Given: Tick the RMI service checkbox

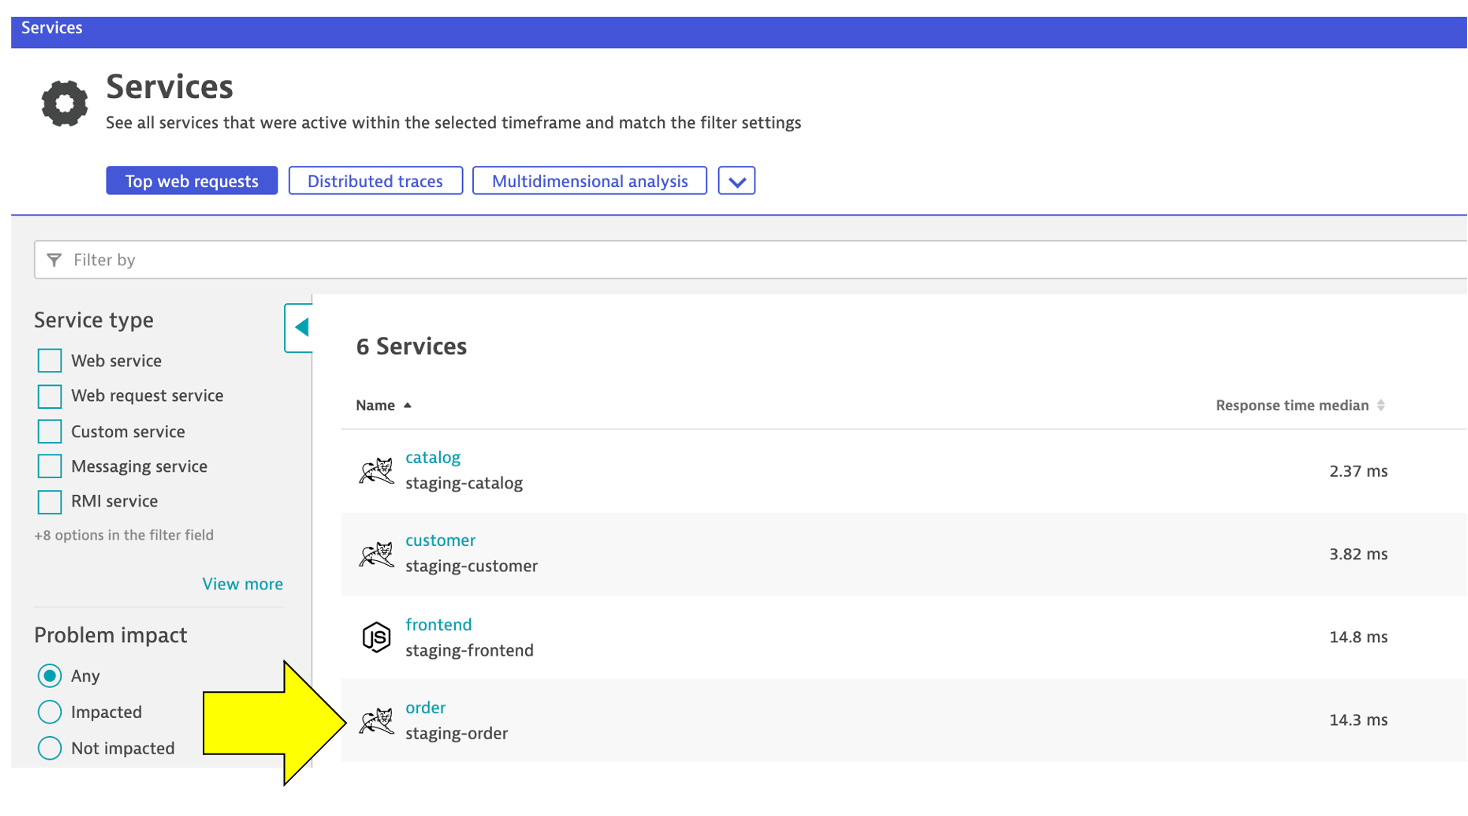Looking at the screenshot, I should tap(49, 501).
